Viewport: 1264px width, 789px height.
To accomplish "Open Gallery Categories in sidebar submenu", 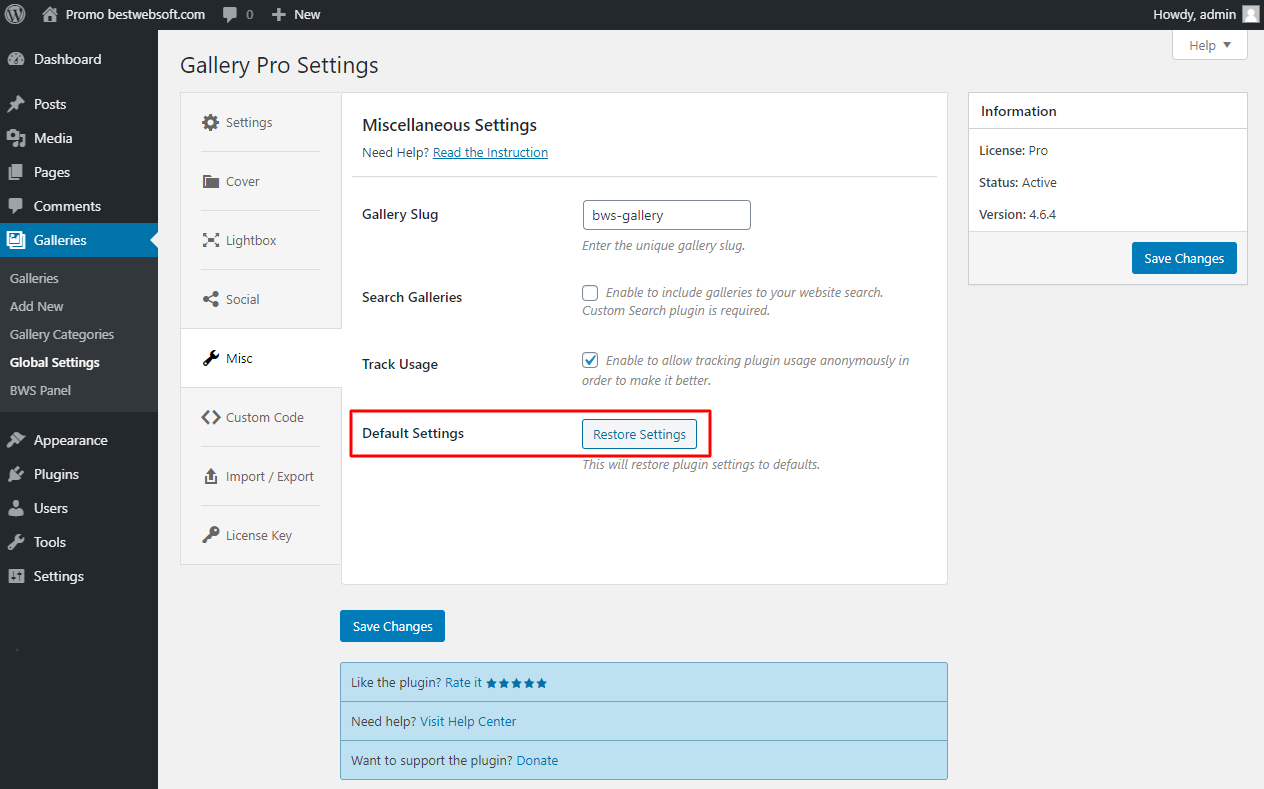I will 62,334.
